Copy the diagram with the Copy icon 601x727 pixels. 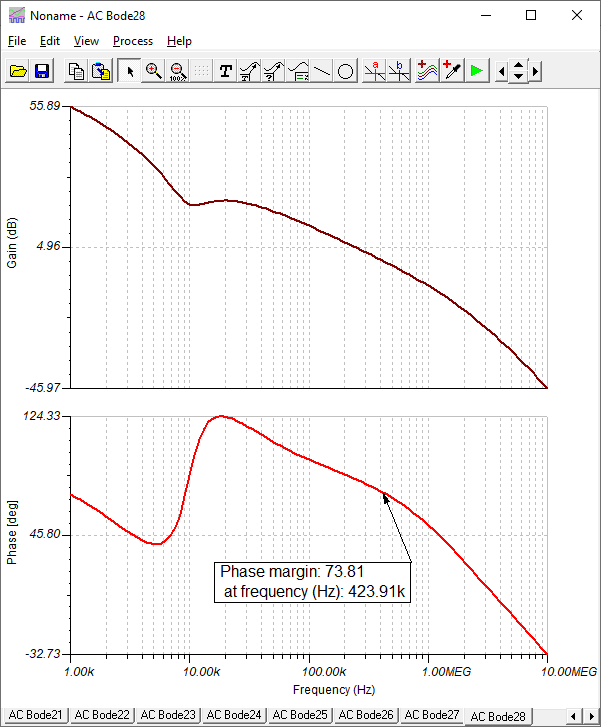(x=76, y=71)
